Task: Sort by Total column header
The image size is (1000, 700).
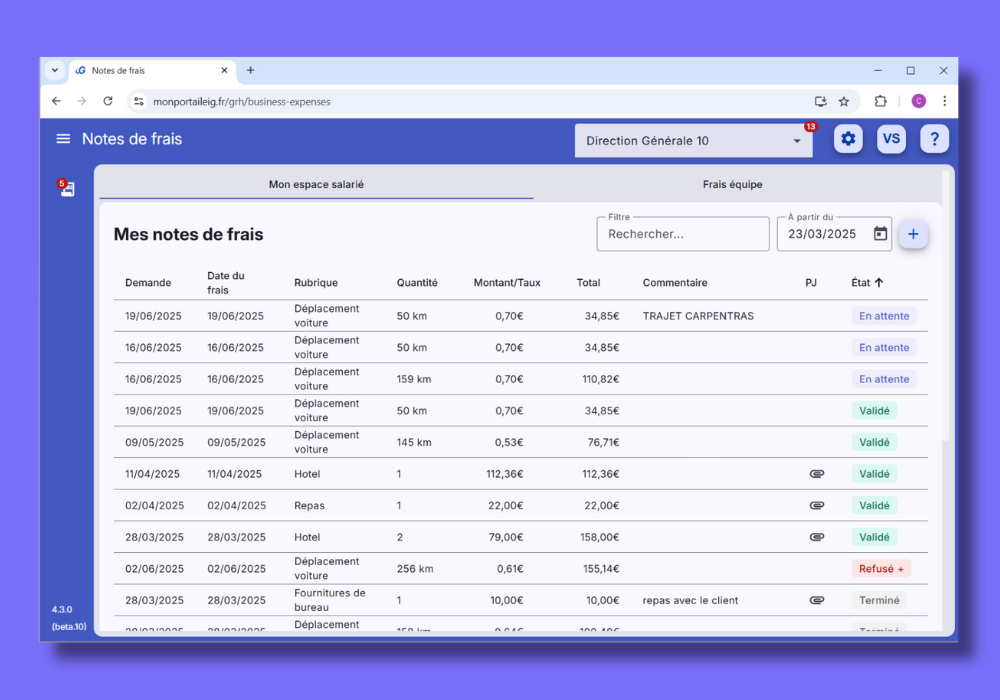Action: [588, 282]
